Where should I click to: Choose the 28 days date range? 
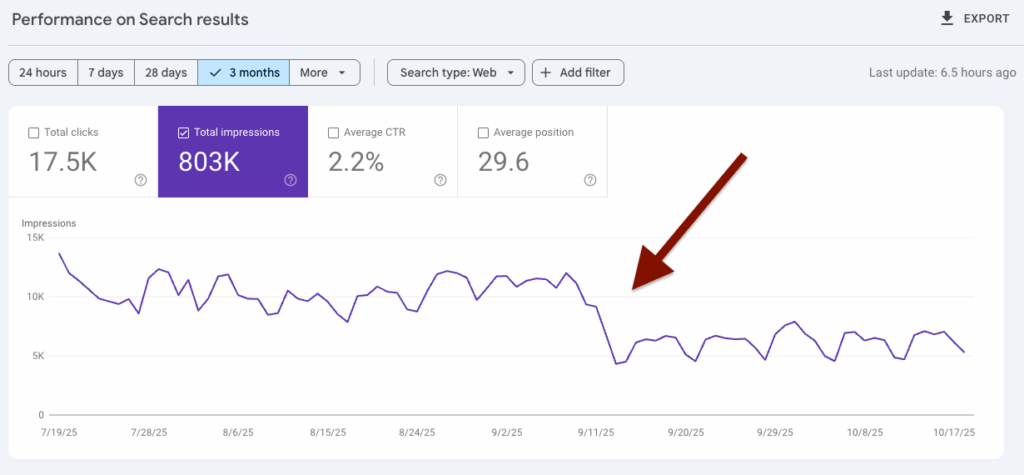click(166, 73)
